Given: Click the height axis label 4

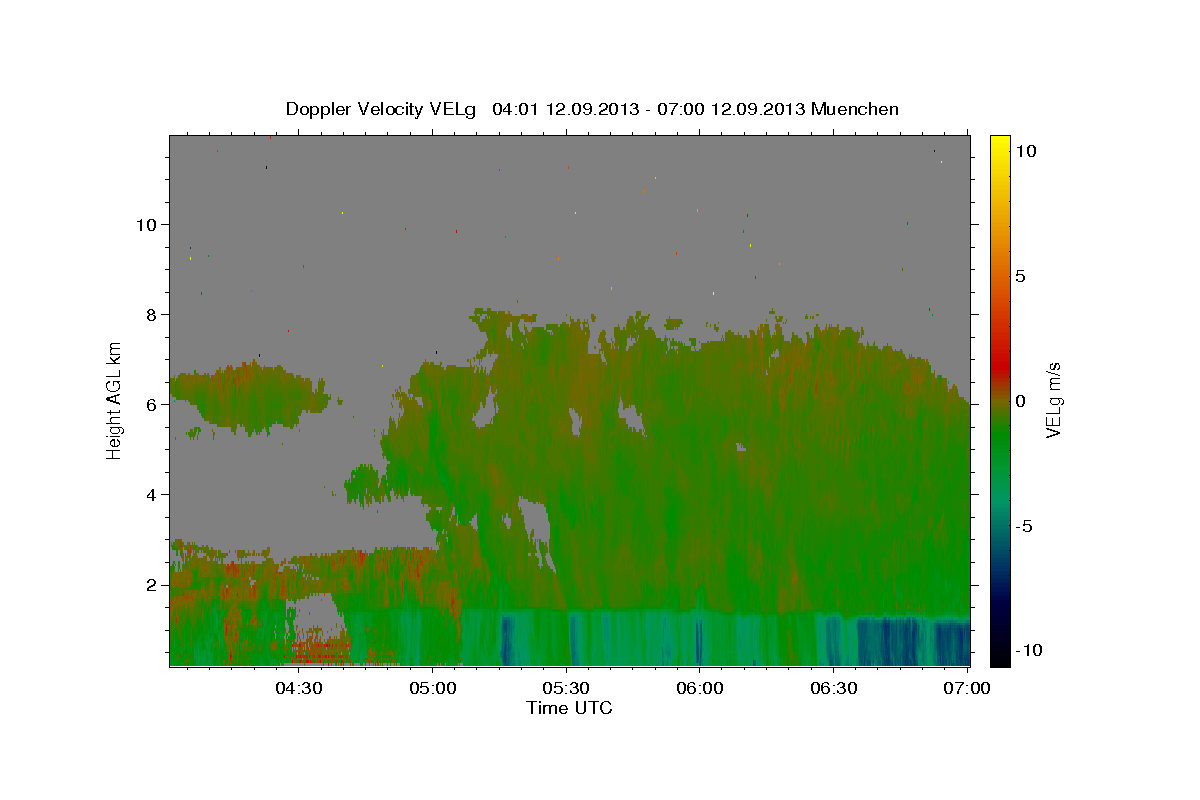Looking at the screenshot, I should pos(151,494).
